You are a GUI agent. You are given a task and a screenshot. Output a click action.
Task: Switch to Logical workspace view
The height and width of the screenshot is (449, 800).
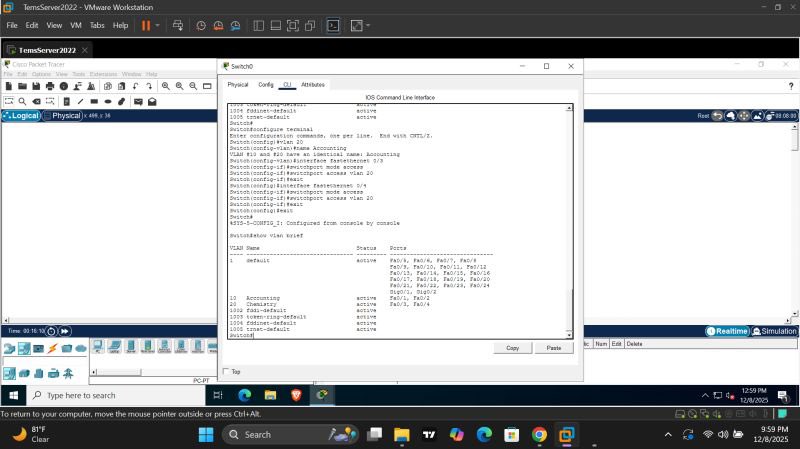tap(21, 116)
